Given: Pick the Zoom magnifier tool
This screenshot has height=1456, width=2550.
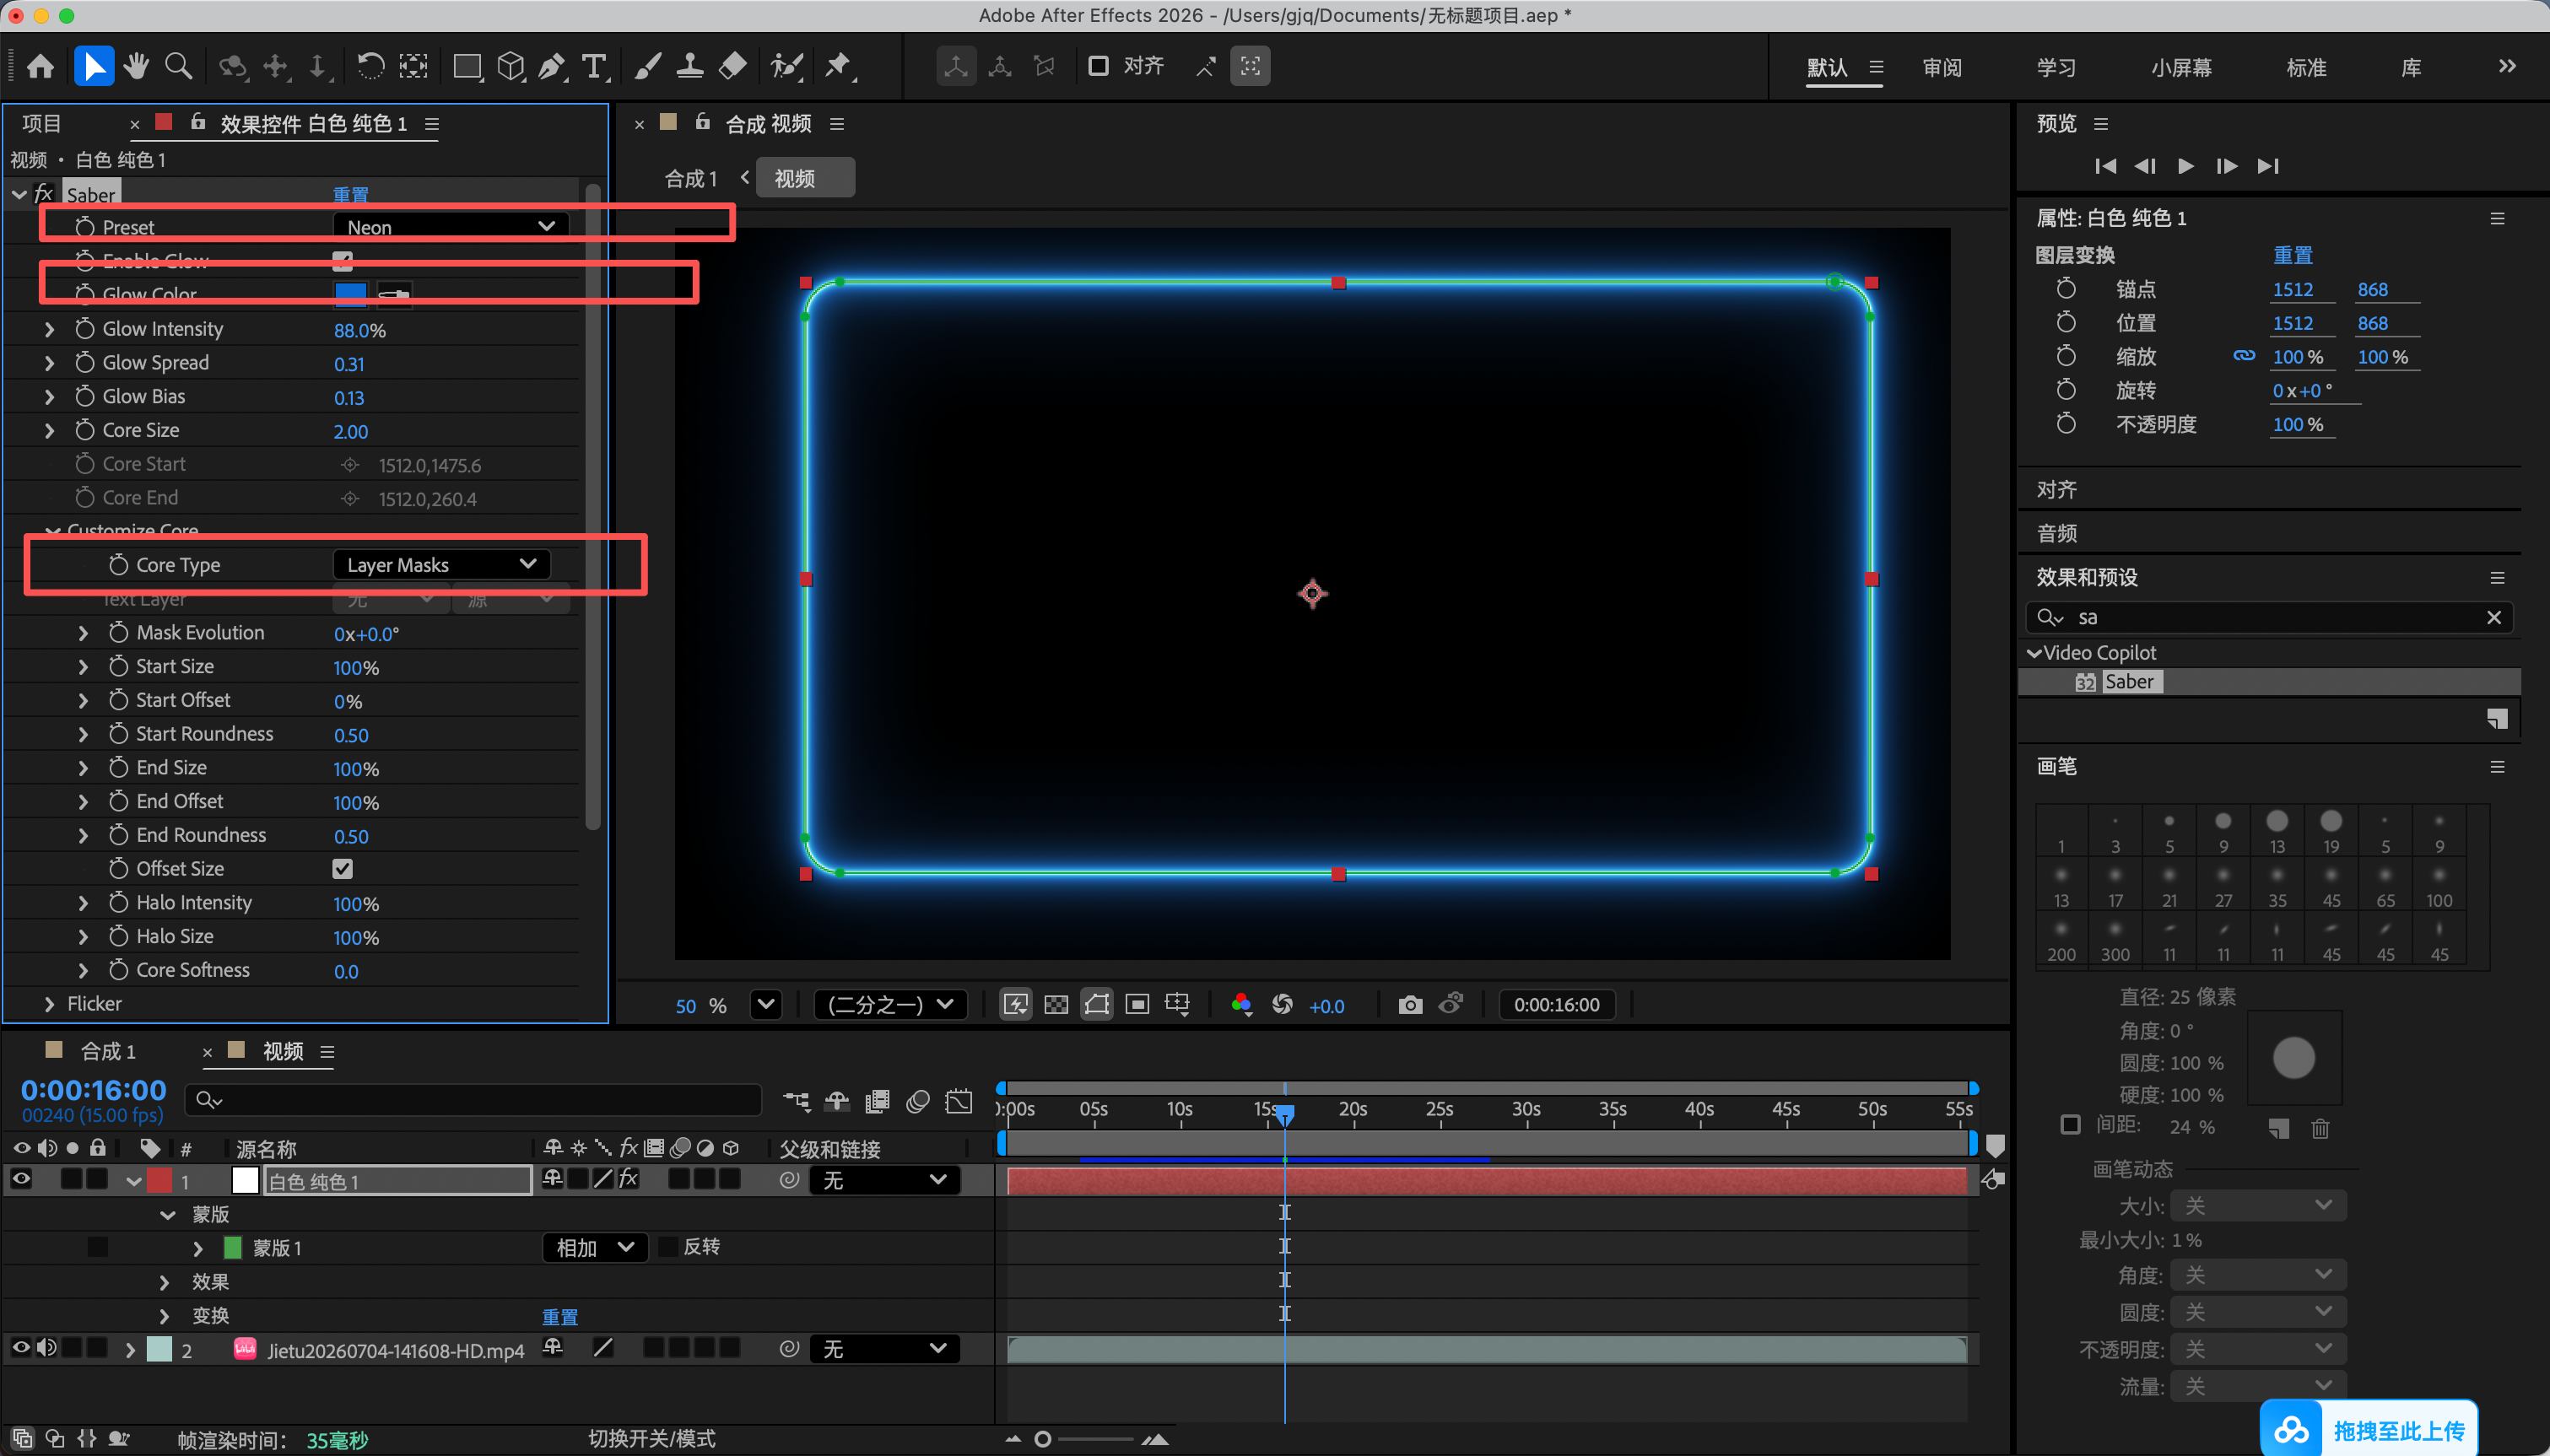Looking at the screenshot, I should [179, 67].
